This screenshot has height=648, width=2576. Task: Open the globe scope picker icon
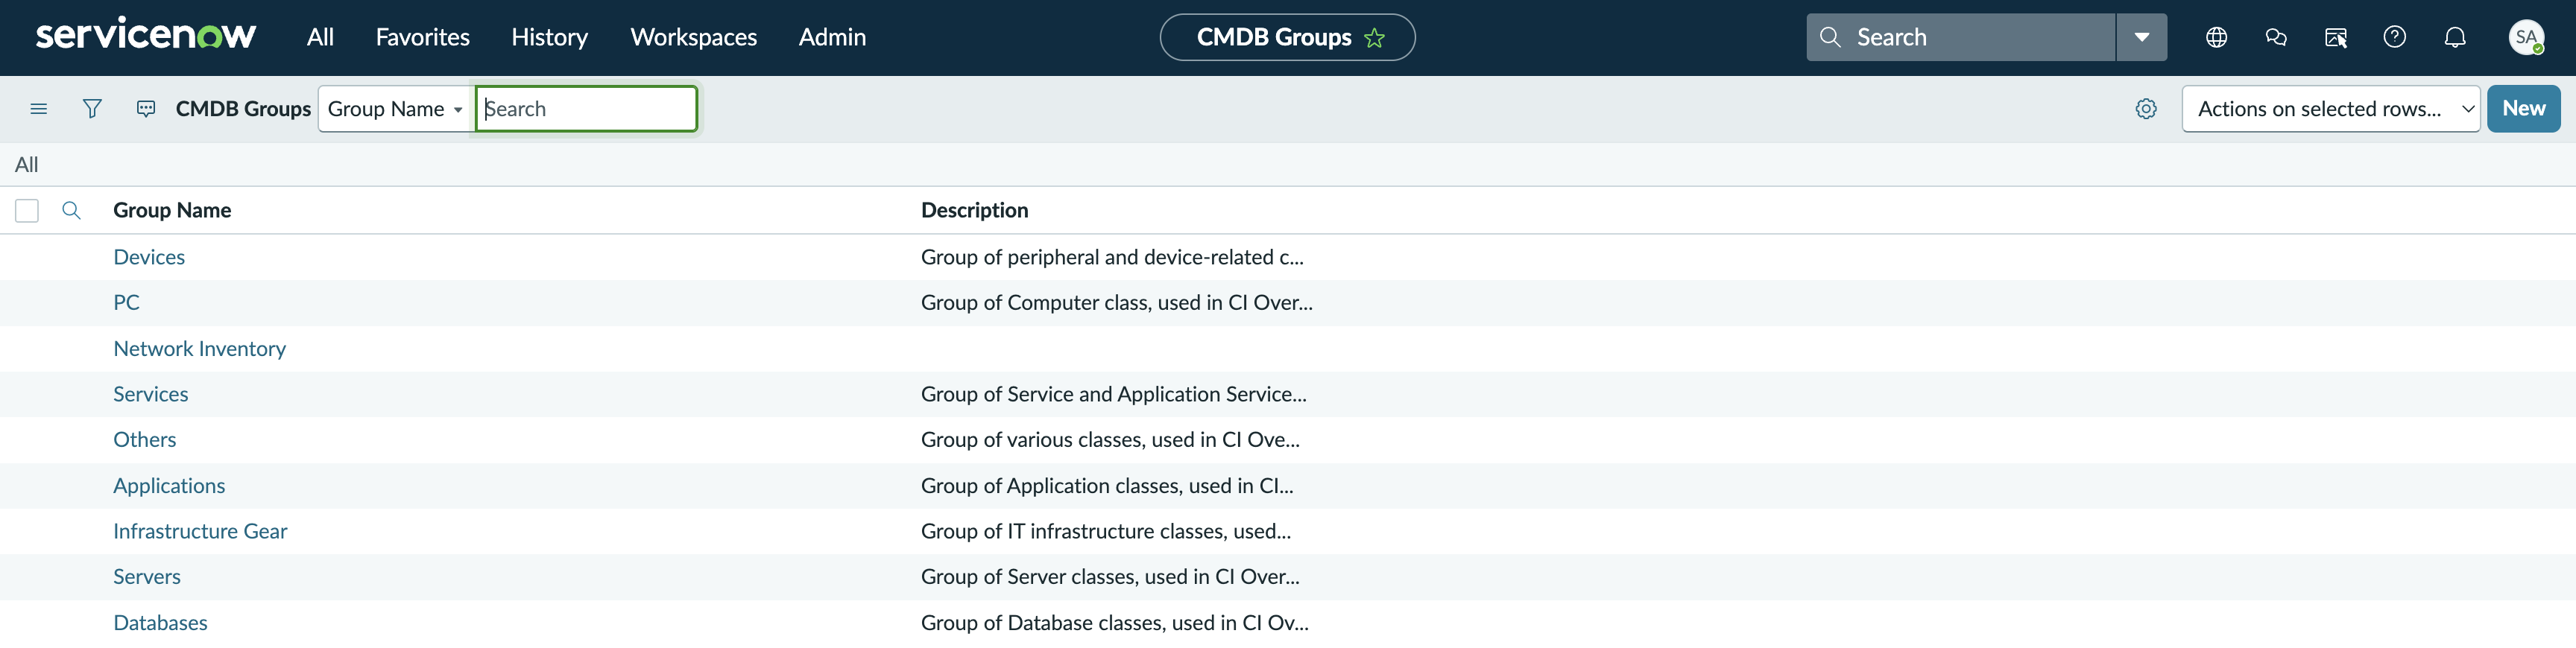pos(2216,37)
